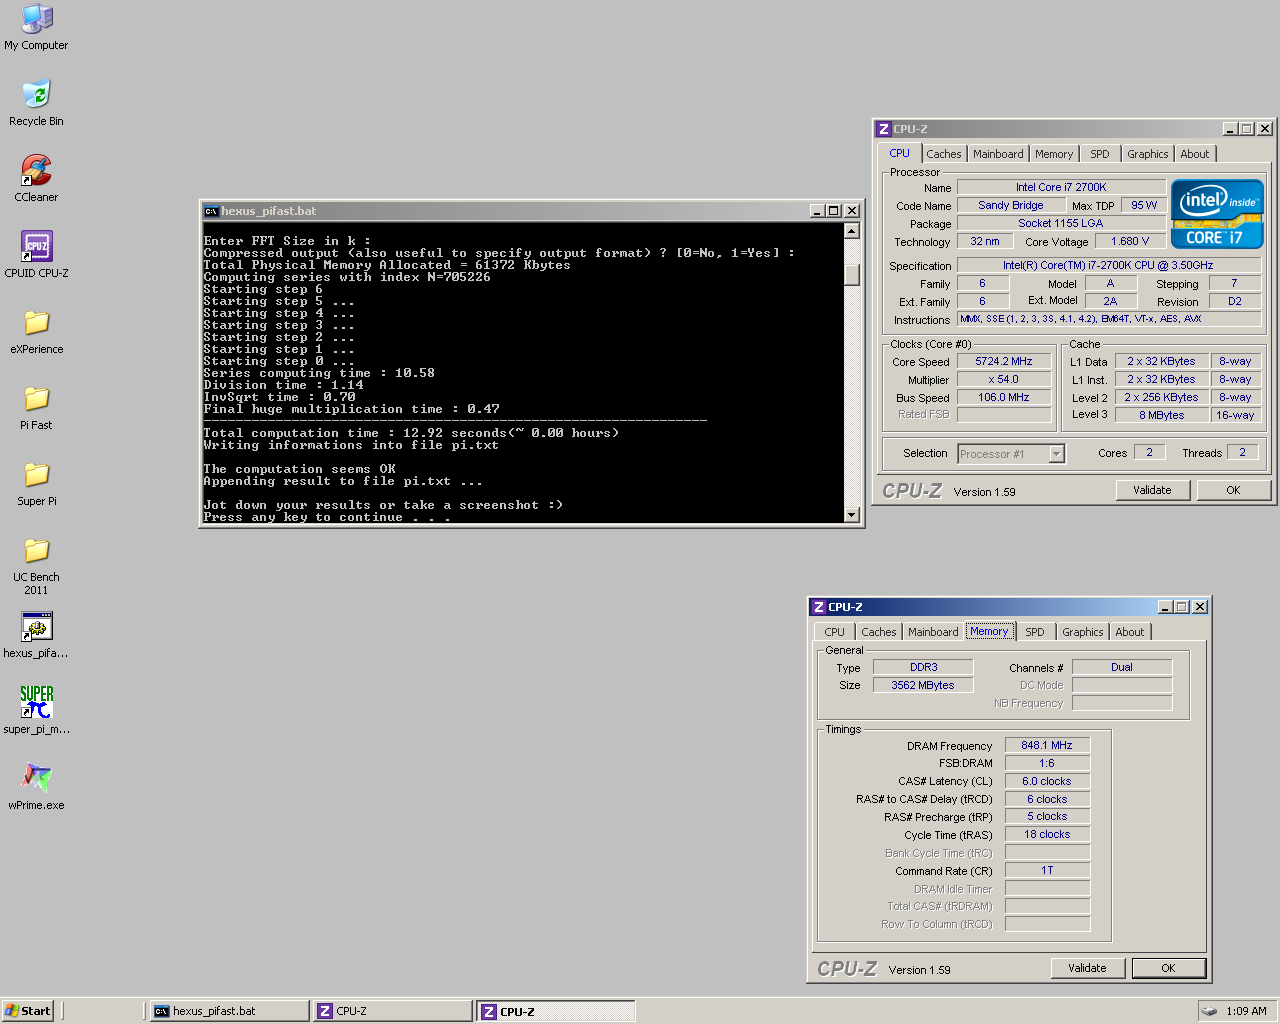Open the Start menu

(28, 1011)
